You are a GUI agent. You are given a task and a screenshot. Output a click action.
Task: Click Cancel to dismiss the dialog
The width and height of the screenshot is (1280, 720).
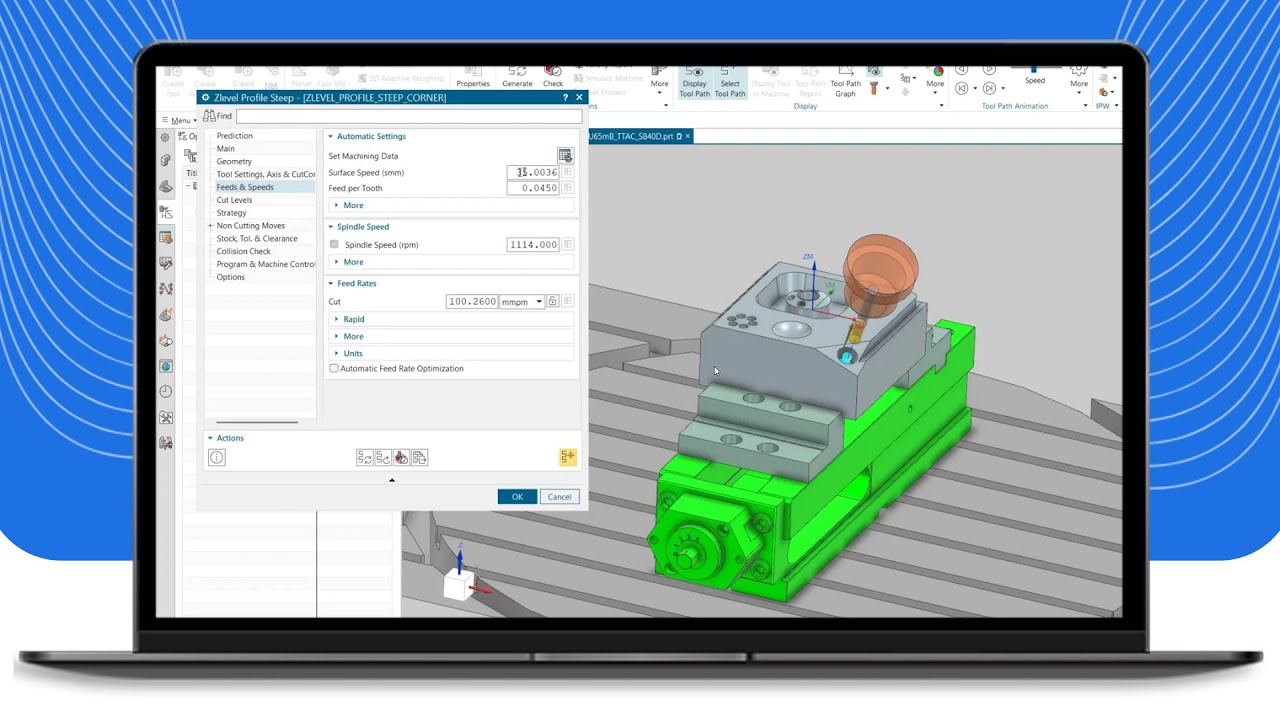559,497
